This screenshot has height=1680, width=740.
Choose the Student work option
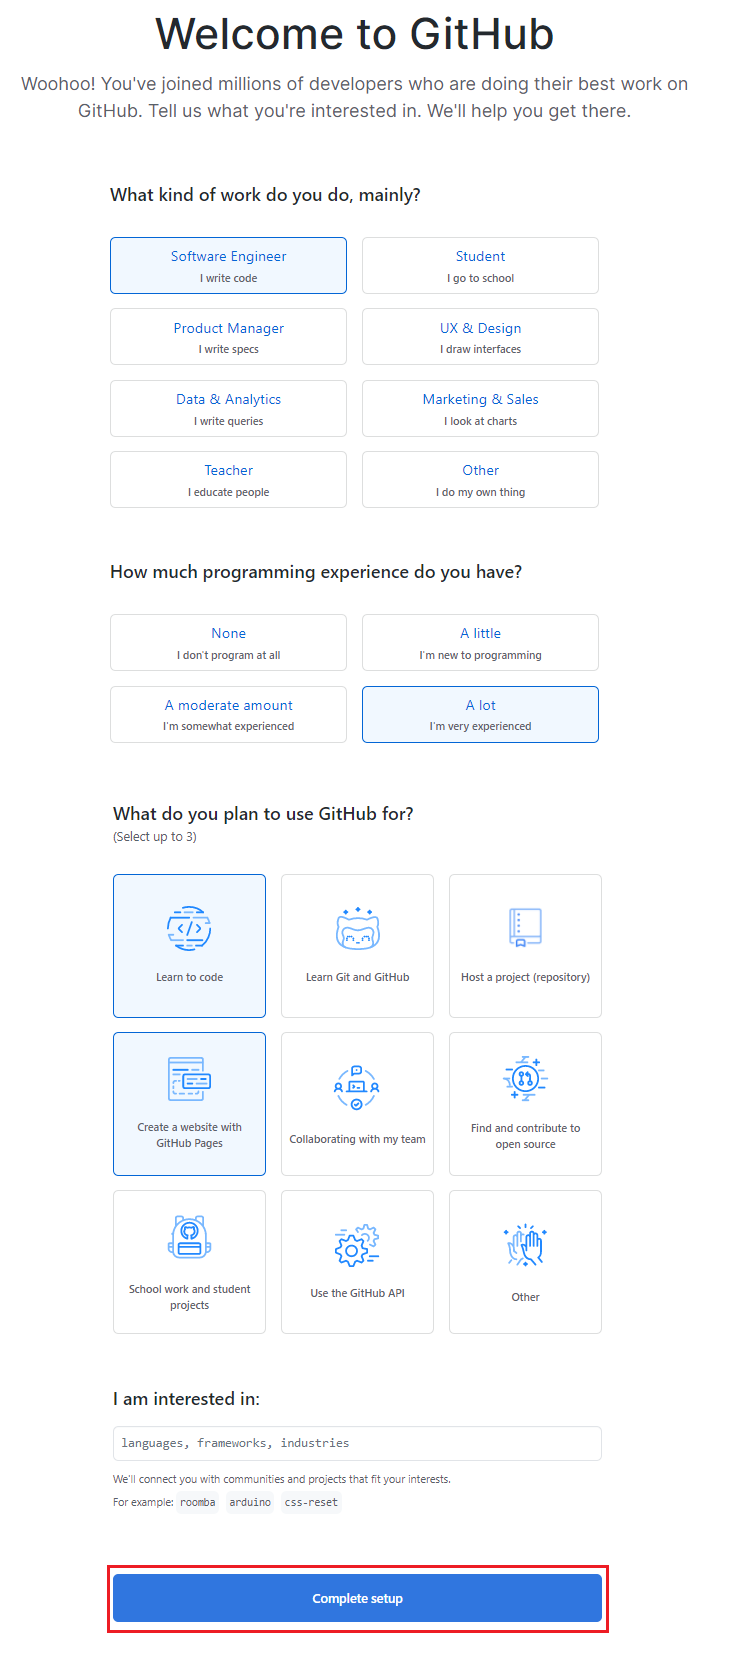point(480,265)
